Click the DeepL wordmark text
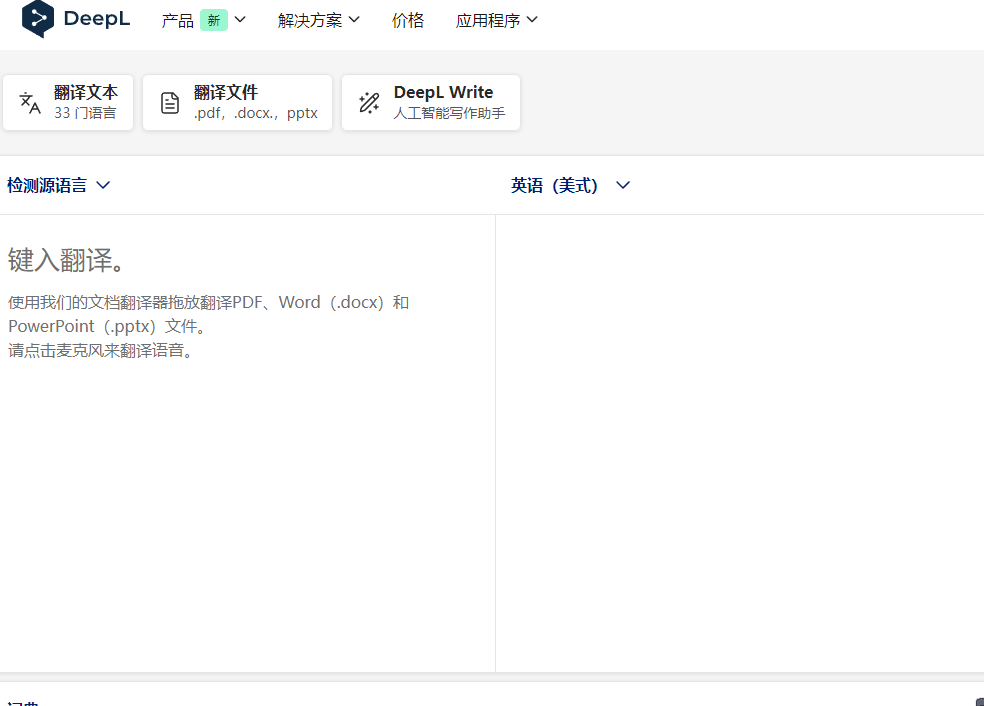The image size is (984, 706). tap(97, 19)
